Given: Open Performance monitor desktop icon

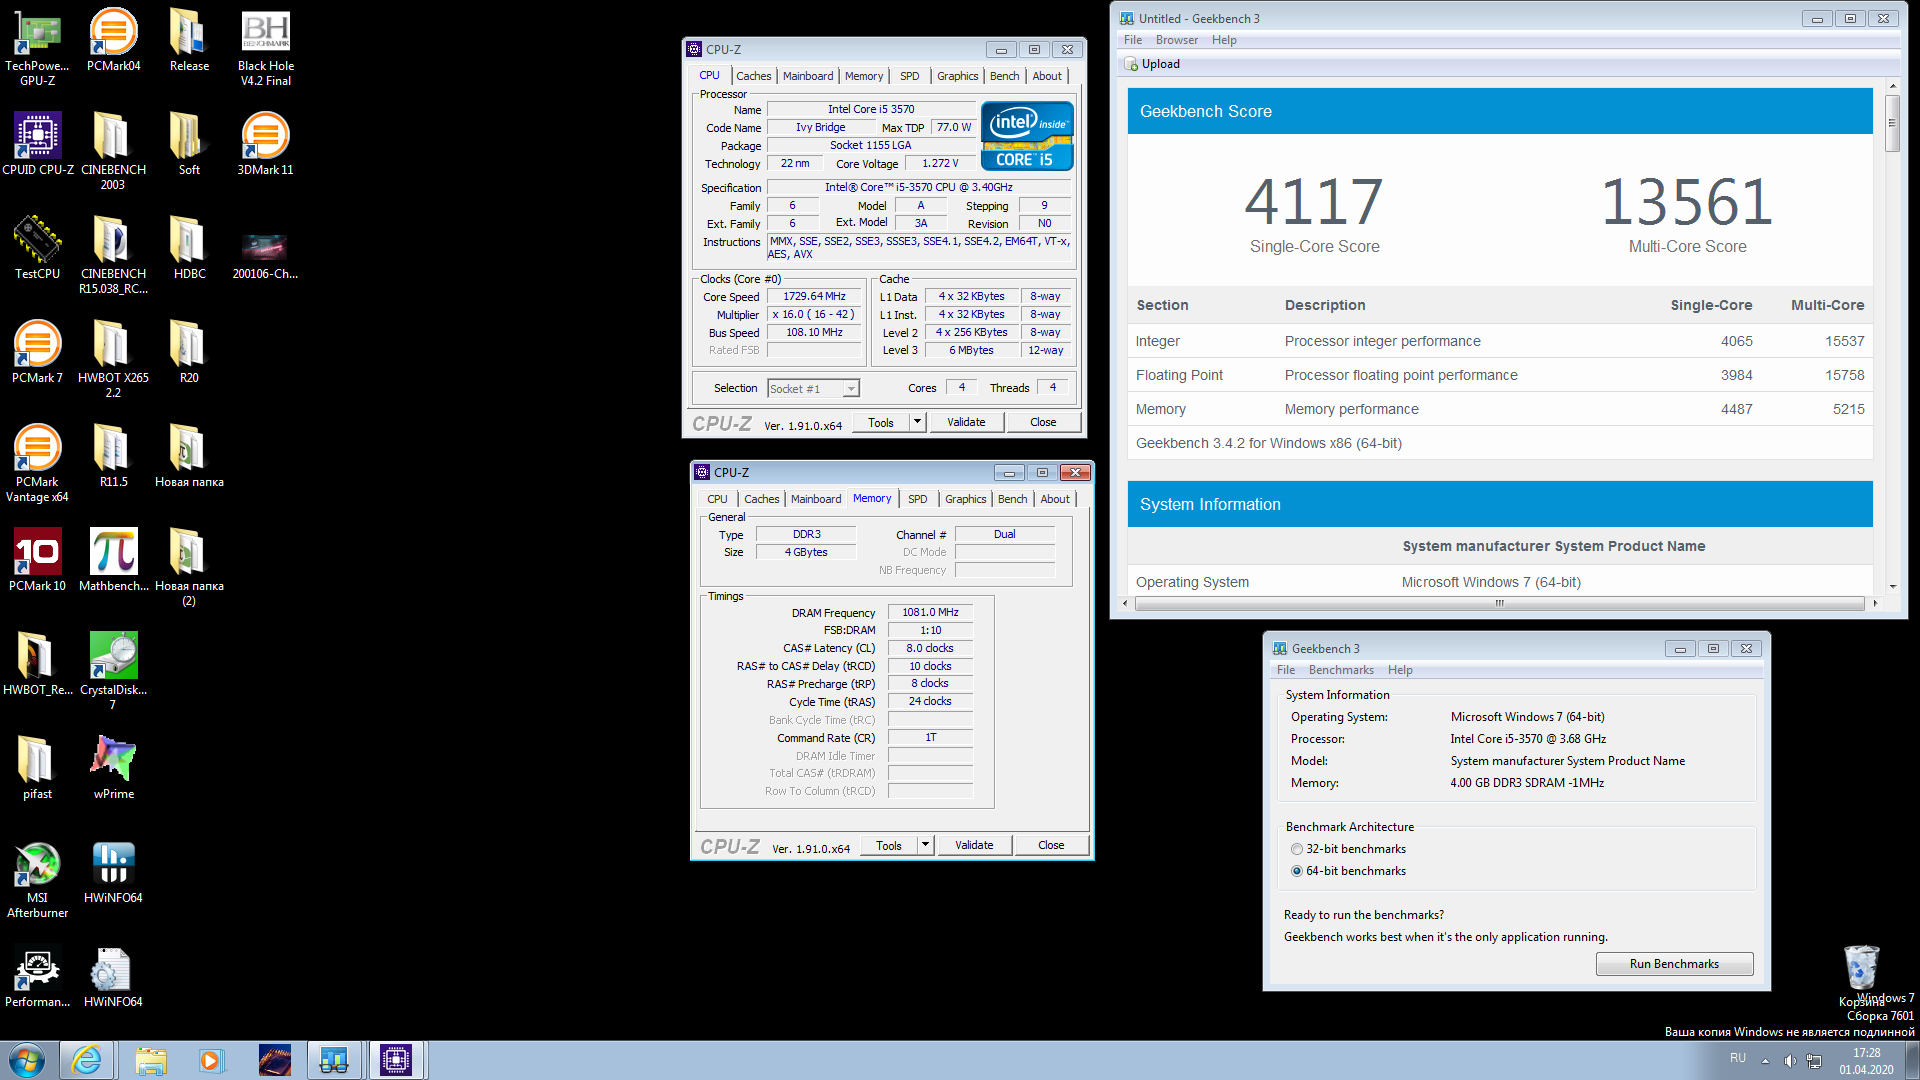Looking at the screenshot, I should [37, 976].
